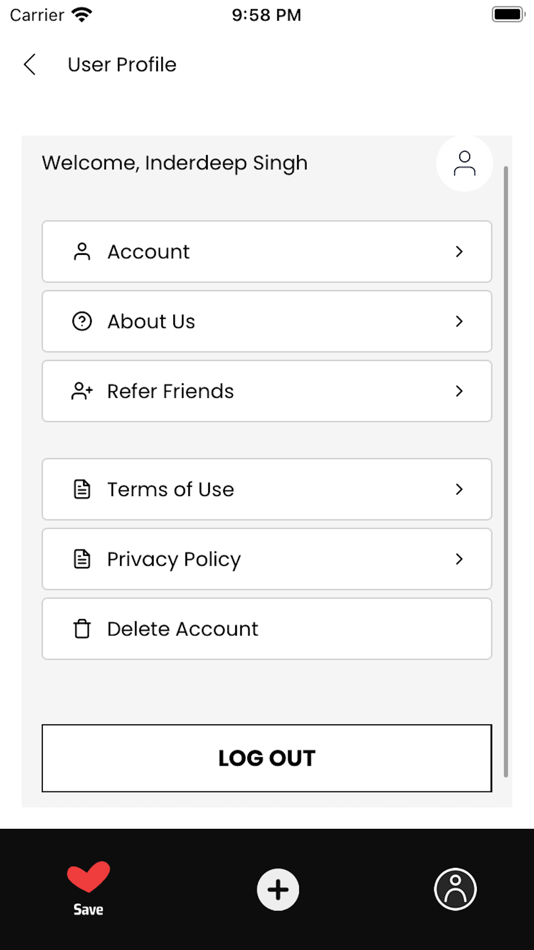The height and width of the screenshot is (950, 534).
Task: Click the person icon next to Account
Action: point(82,251)
